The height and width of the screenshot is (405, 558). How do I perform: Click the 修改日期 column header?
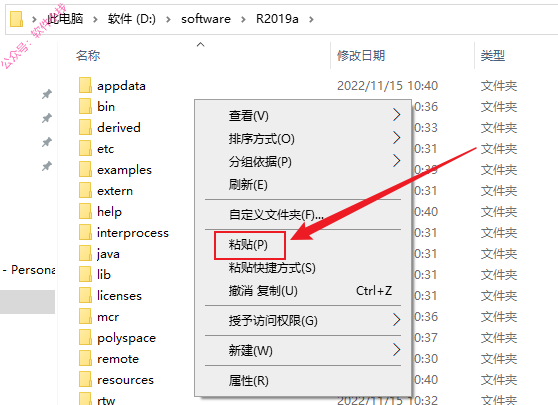click(361, 56)
